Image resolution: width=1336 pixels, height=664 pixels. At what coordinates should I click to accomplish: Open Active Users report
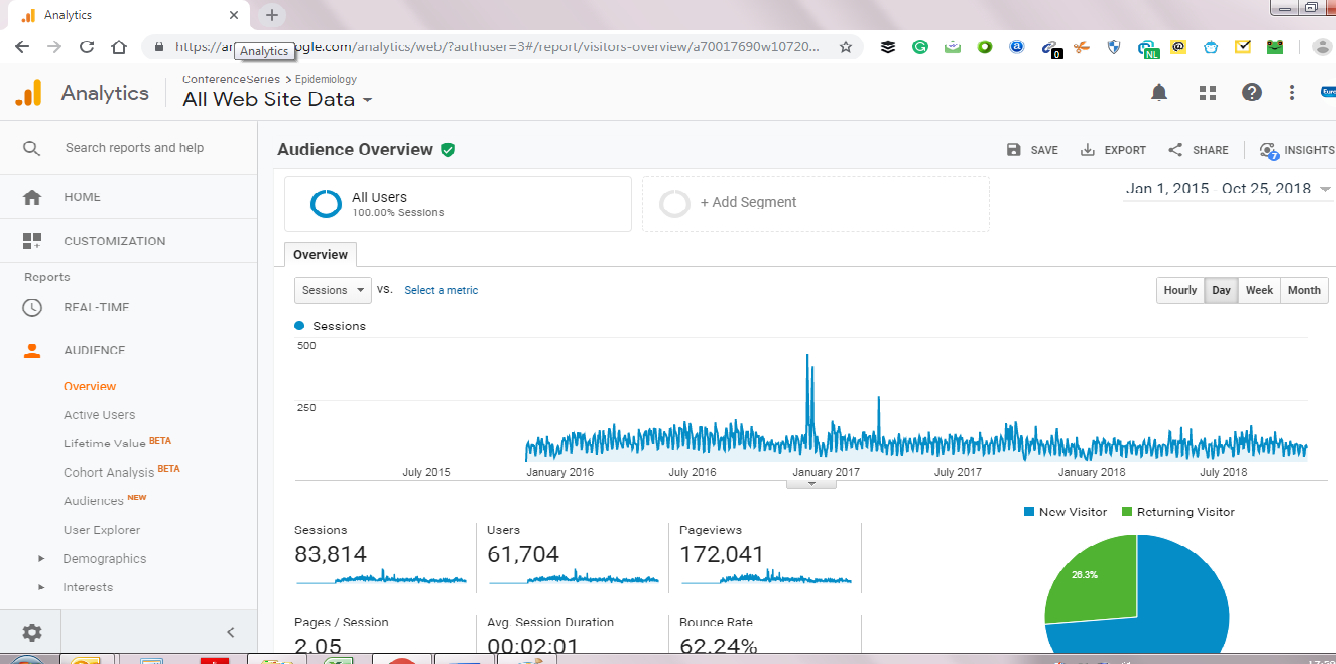point(99,415)
